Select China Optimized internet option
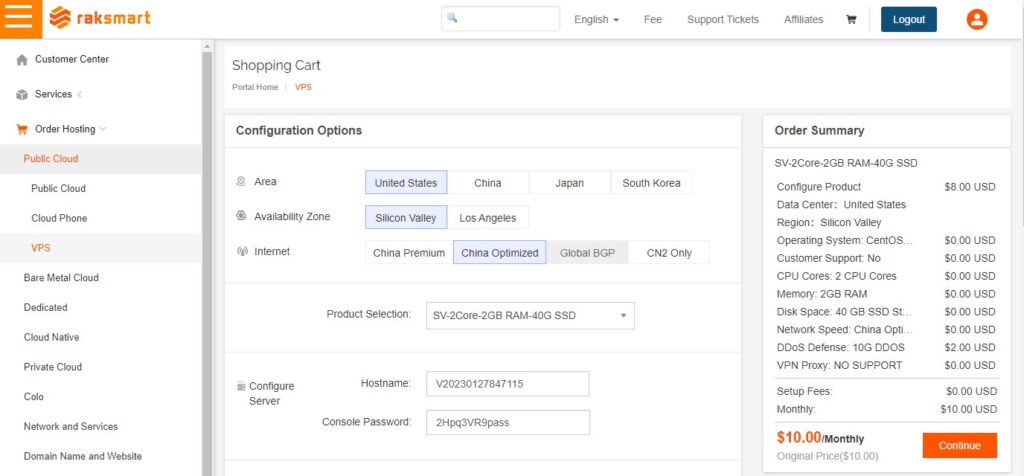The width and height of the screenshot is (1024, 476). click(500, 253)
